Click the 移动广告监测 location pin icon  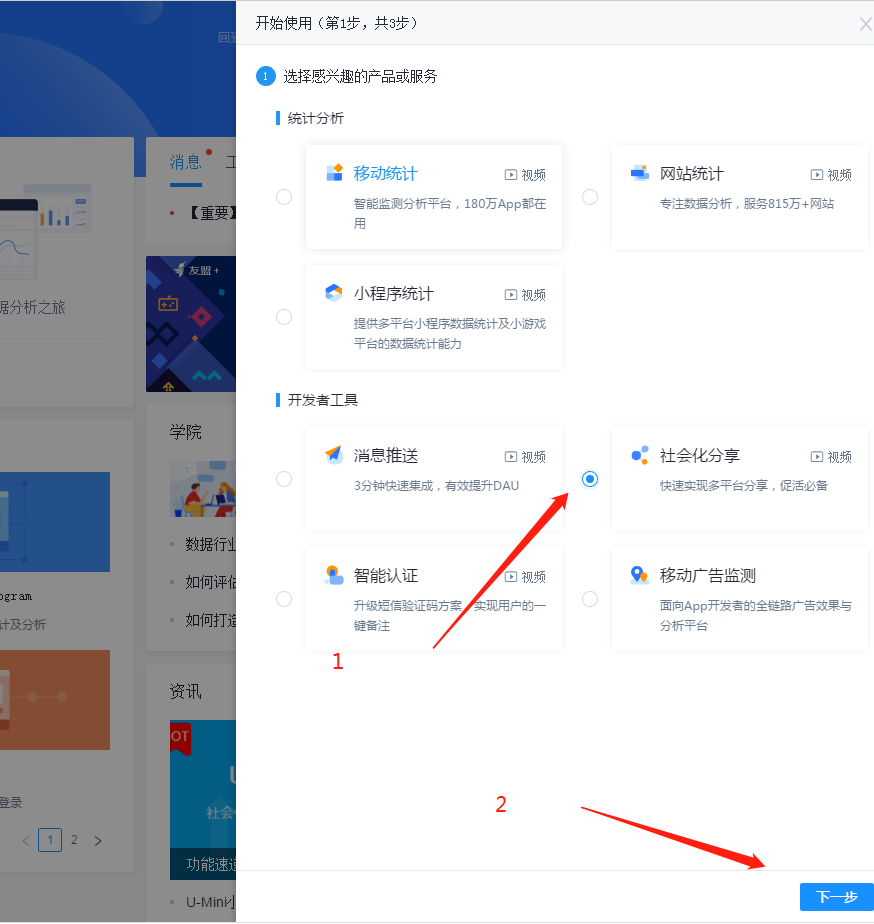pyautogui.click(x=640, y=575)
